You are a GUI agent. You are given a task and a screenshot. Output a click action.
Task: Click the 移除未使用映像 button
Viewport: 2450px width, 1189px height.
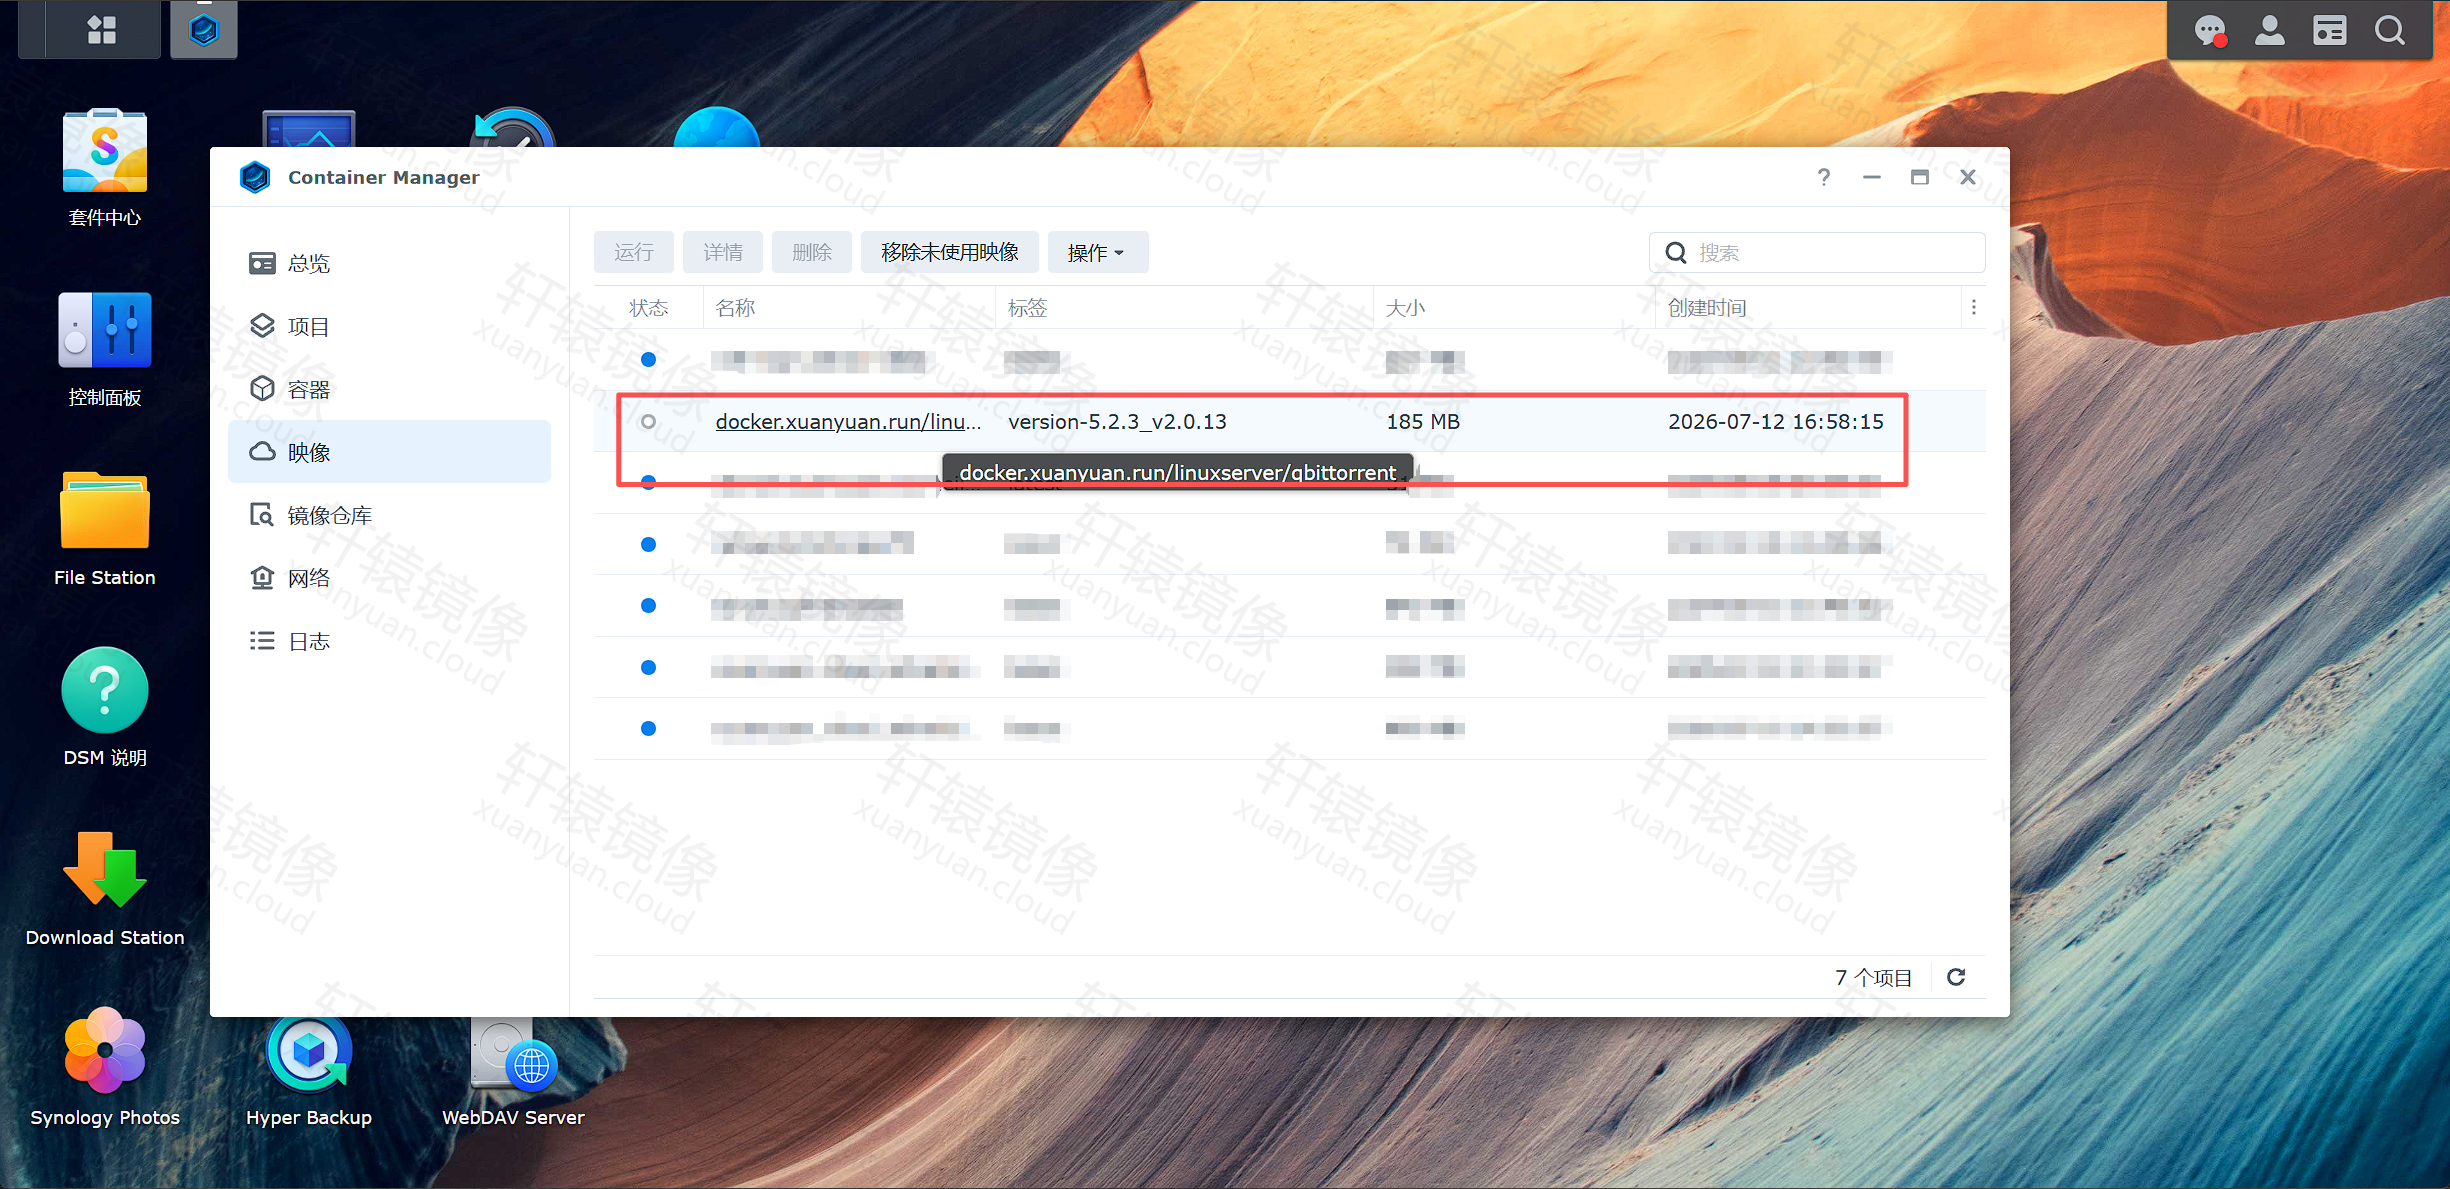(x=950, y=252)
